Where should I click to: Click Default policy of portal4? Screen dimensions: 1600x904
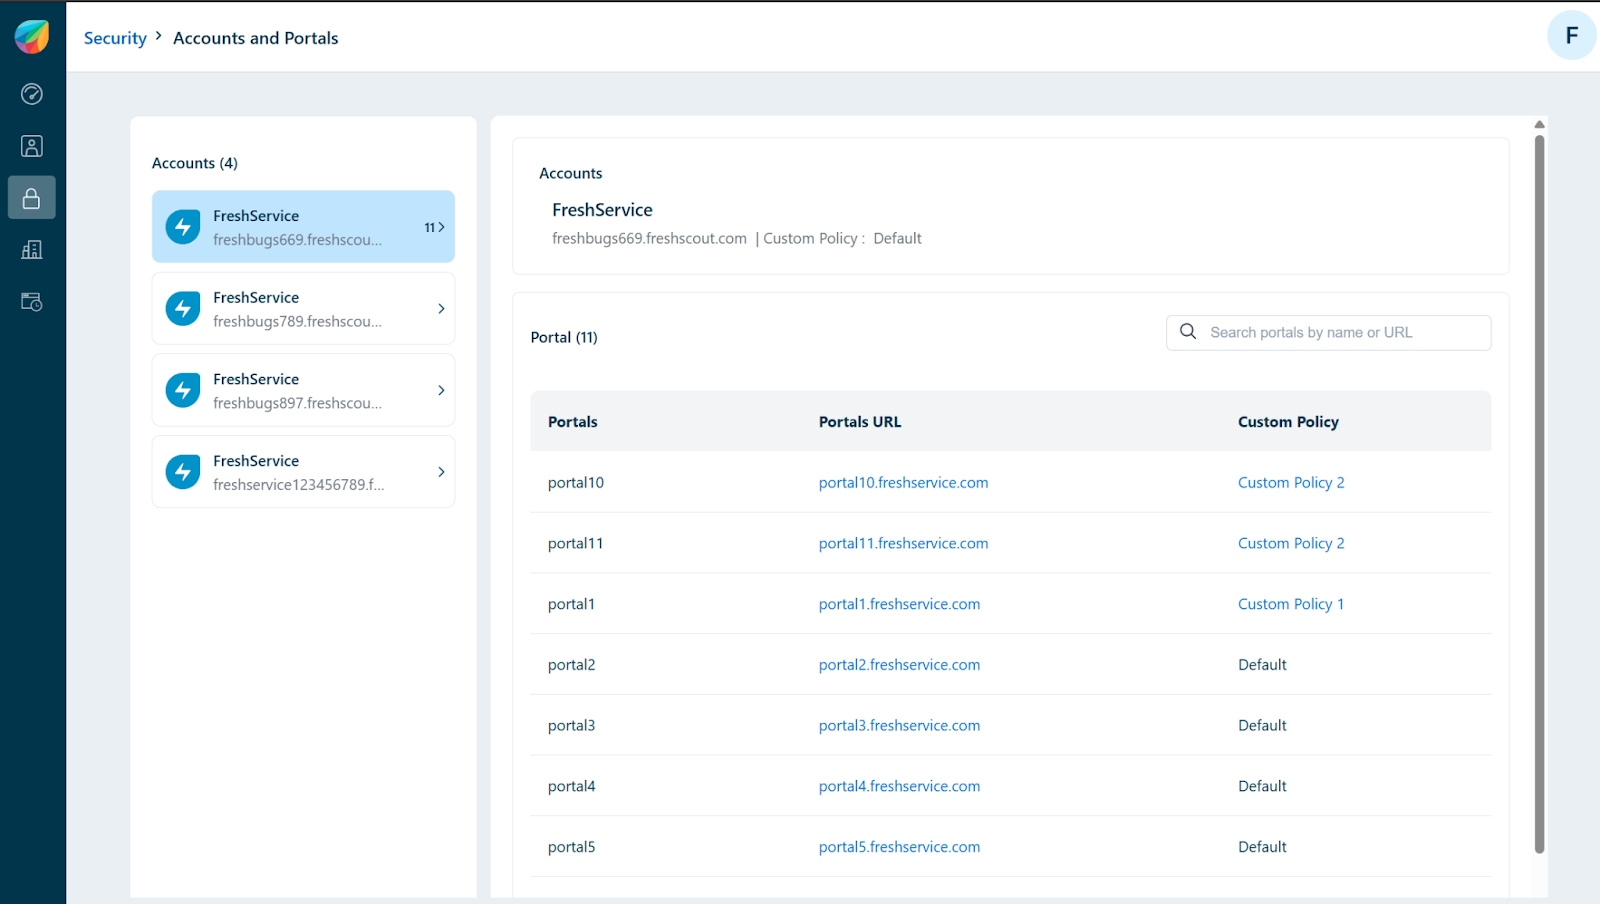(1262, 786)
